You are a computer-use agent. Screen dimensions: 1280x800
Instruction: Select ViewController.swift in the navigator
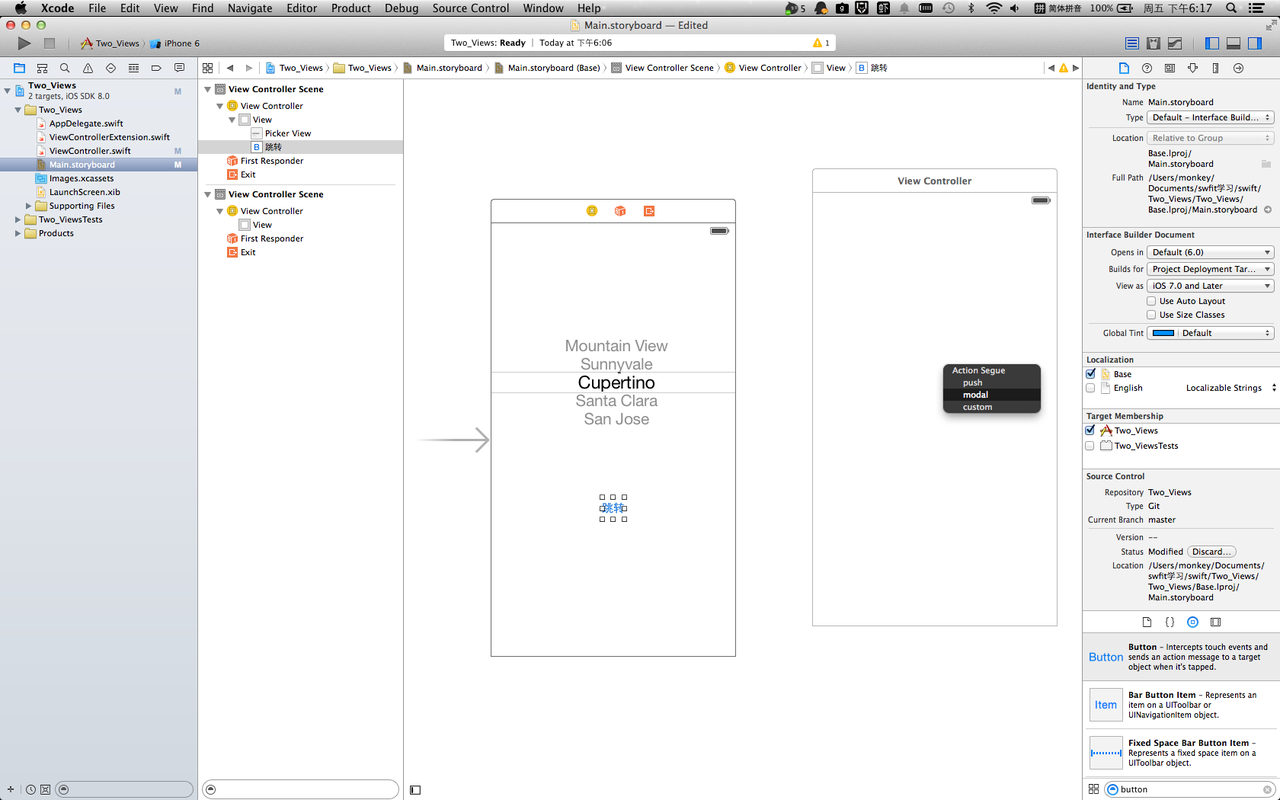(x=90, y=151)
